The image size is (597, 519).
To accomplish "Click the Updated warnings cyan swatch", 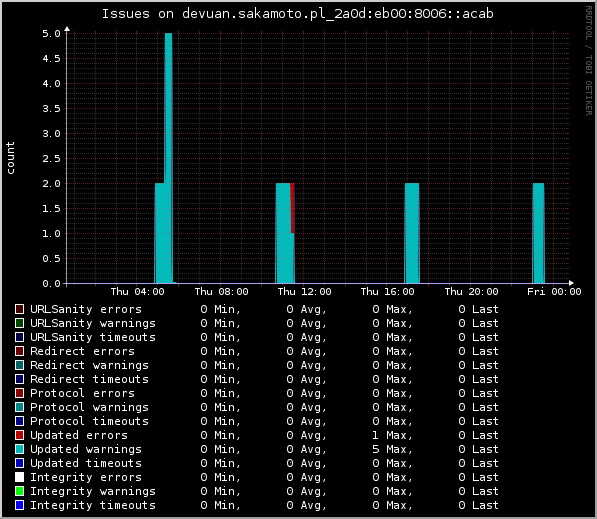I will (19, 449).
